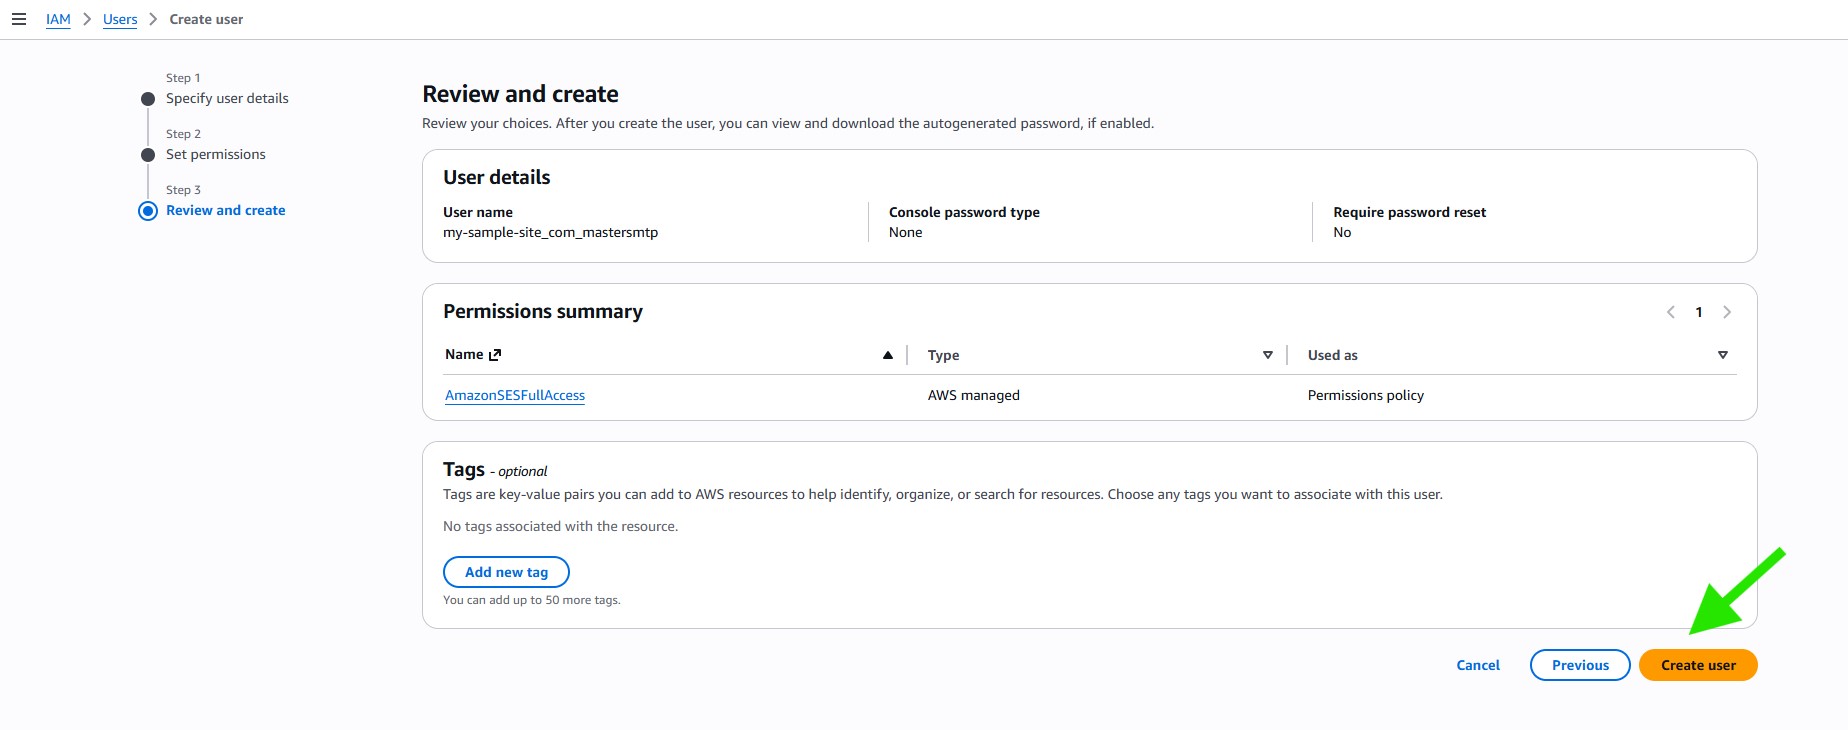Sort by Name using ascending arrow

coord(887,355)
